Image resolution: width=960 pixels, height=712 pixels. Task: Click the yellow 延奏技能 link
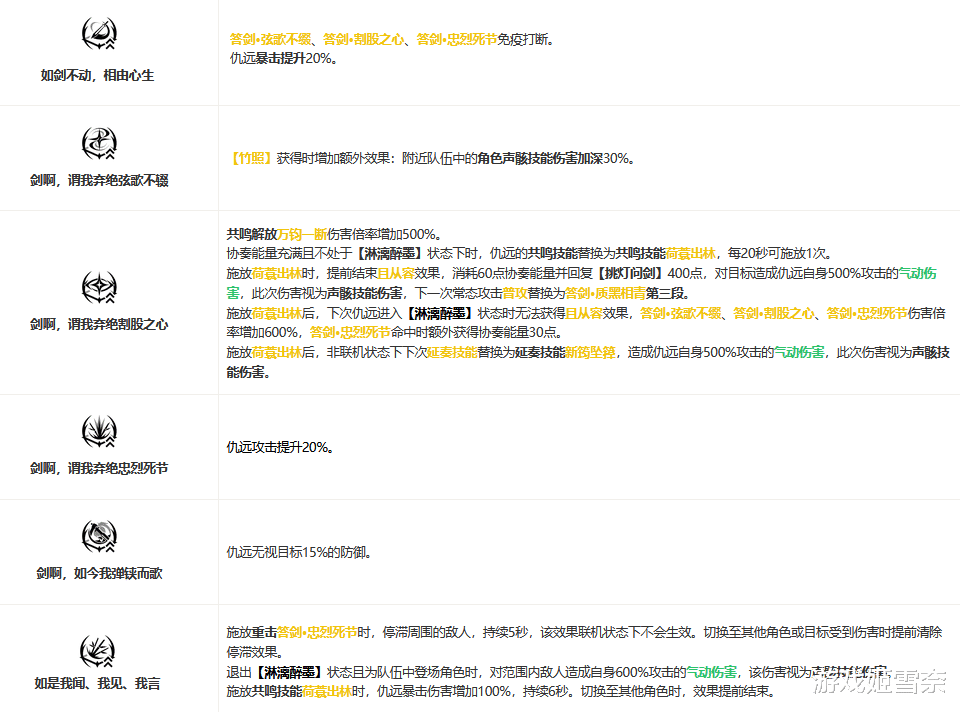point(452,353)
